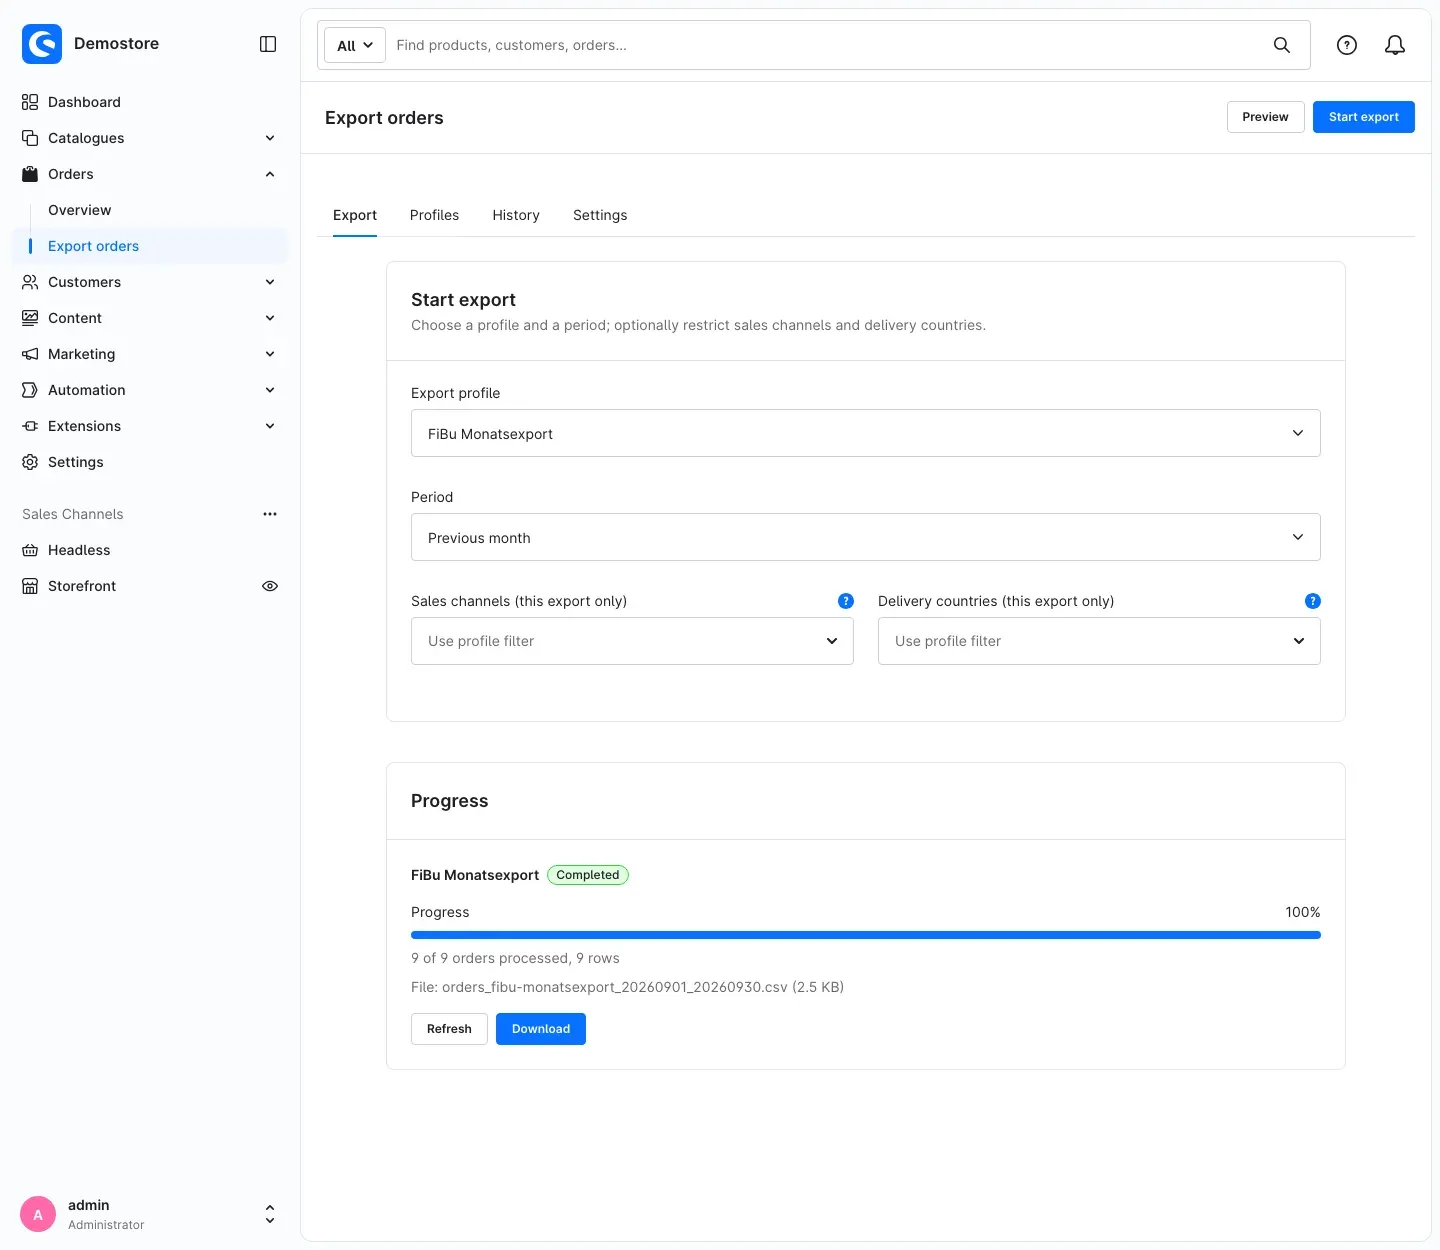Open the Delivery countries filter dropdown
Image resolution: width=1440 pixels, height=1250 pixels.
click(1099, 641)
